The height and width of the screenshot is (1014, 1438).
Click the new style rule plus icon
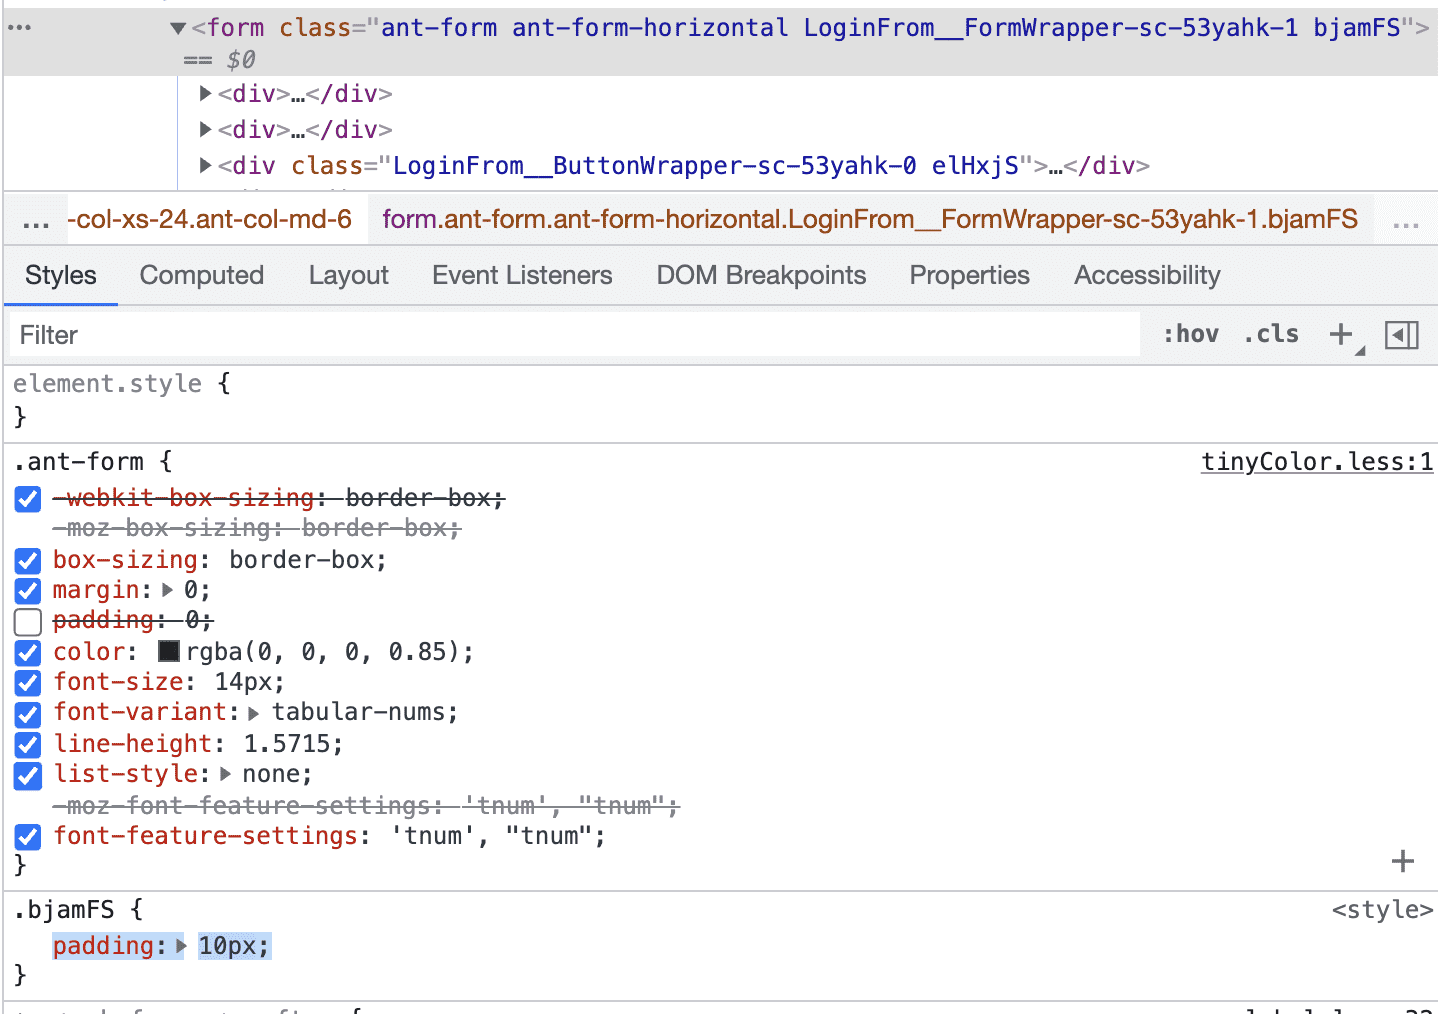pos(1341,335)
